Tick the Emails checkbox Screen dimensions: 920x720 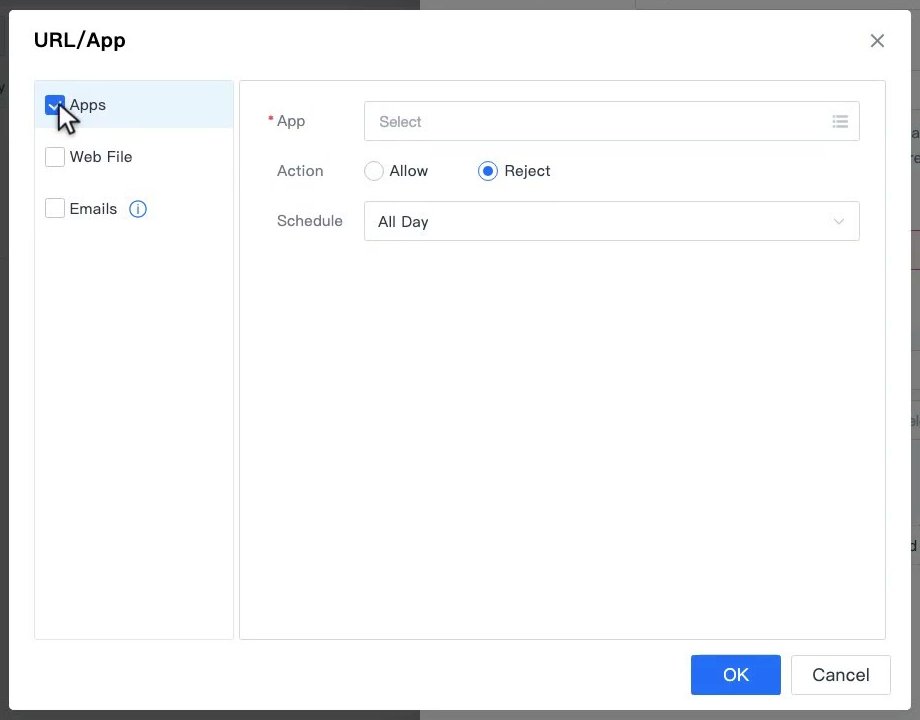click(x=55, y=208)
